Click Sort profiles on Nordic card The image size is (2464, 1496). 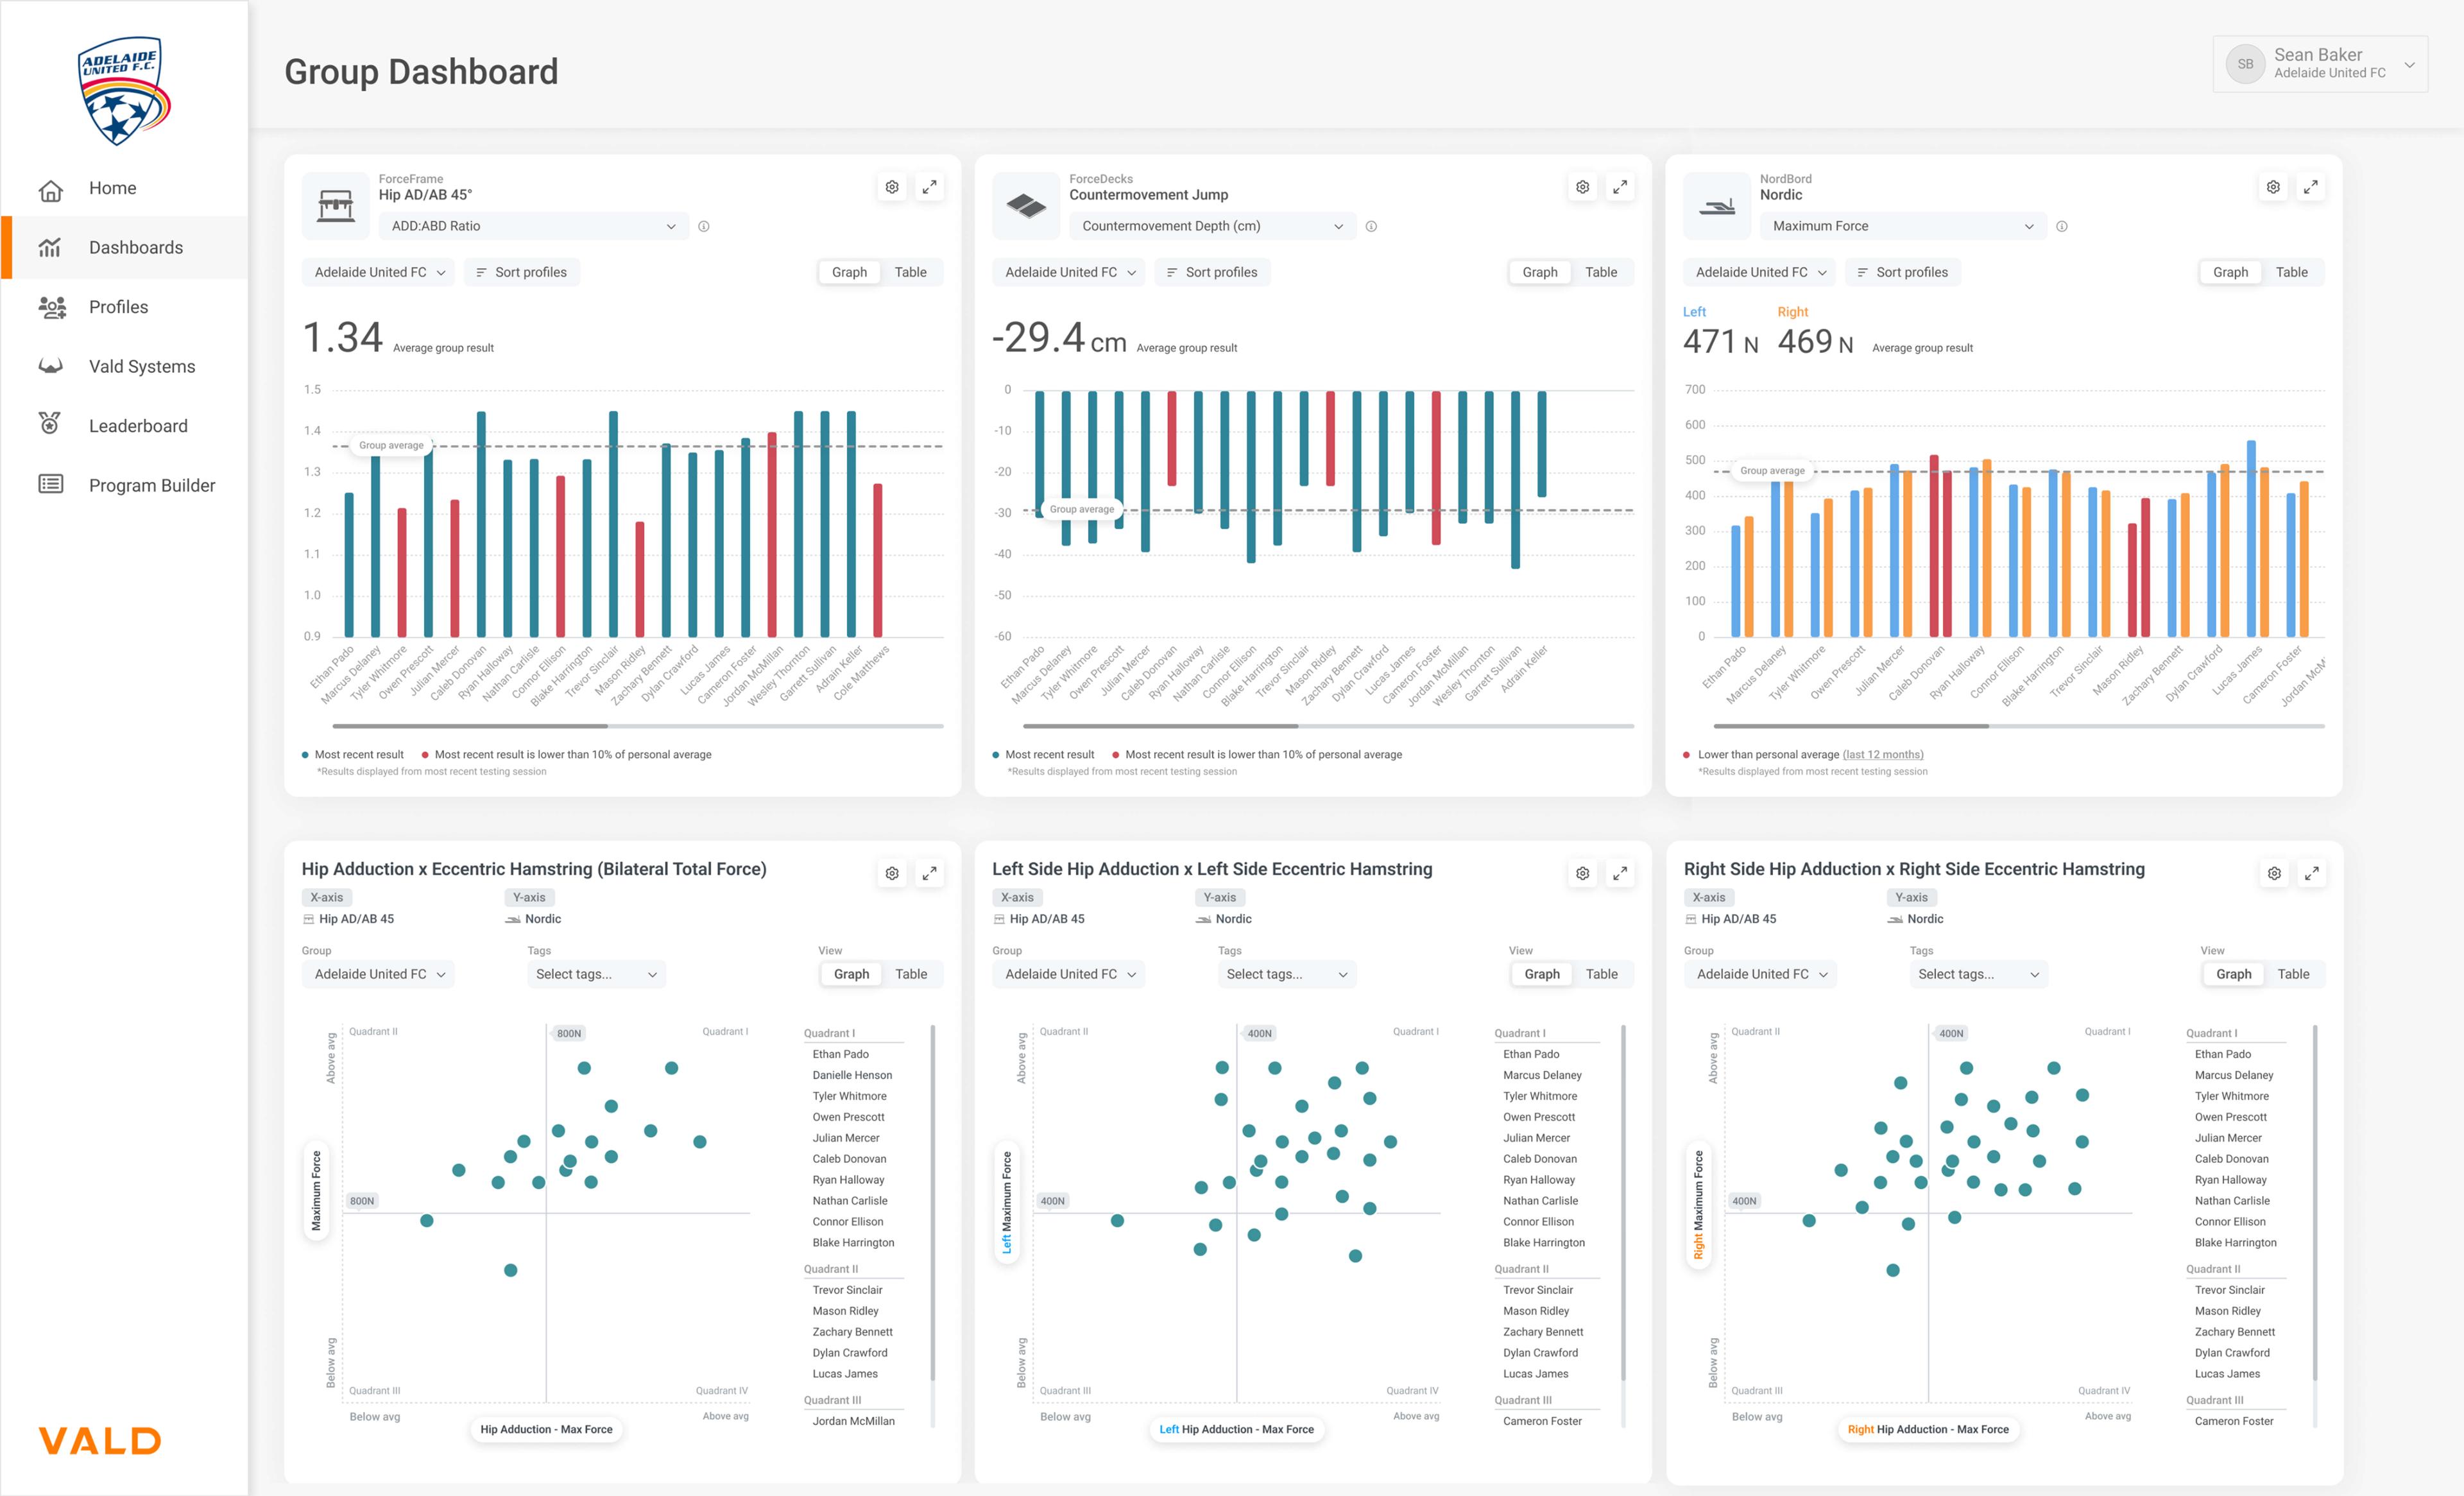tap(1903, 272)
